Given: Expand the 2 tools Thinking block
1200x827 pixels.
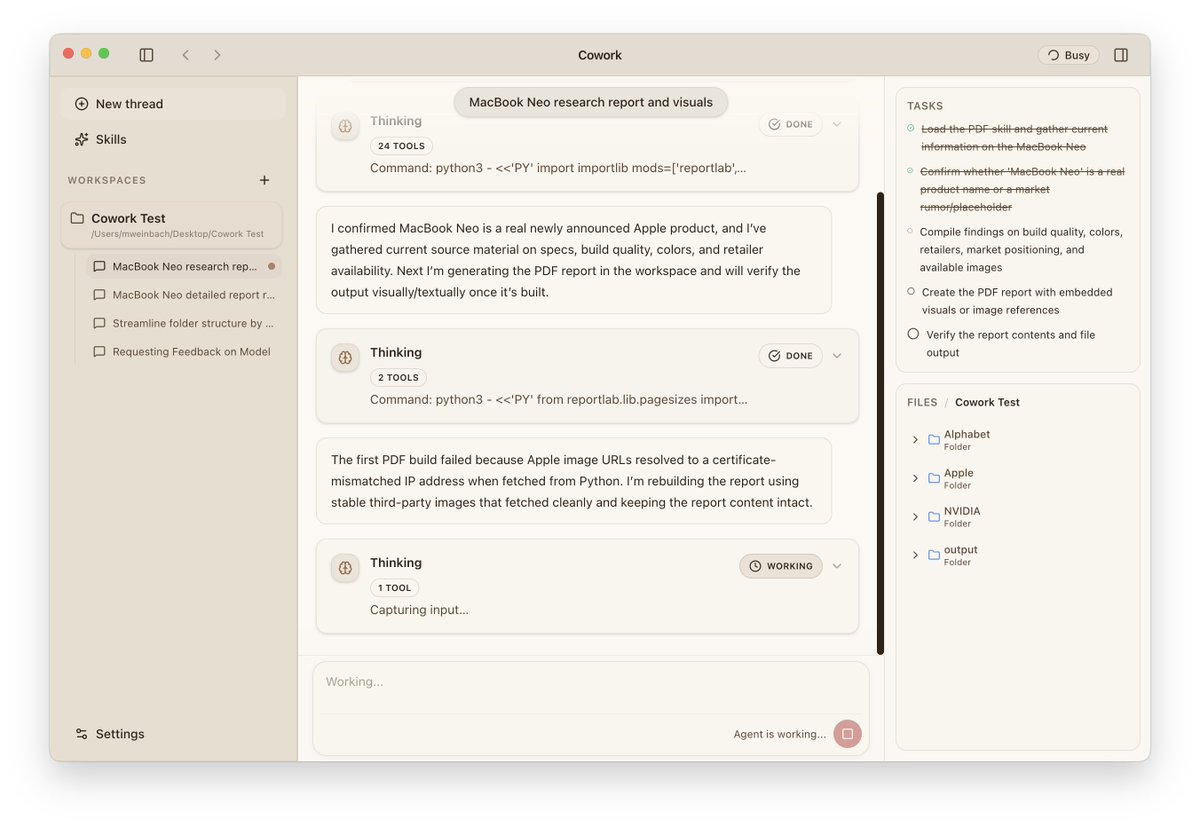Looking at the screenshot, I should [x=837, y=356].
